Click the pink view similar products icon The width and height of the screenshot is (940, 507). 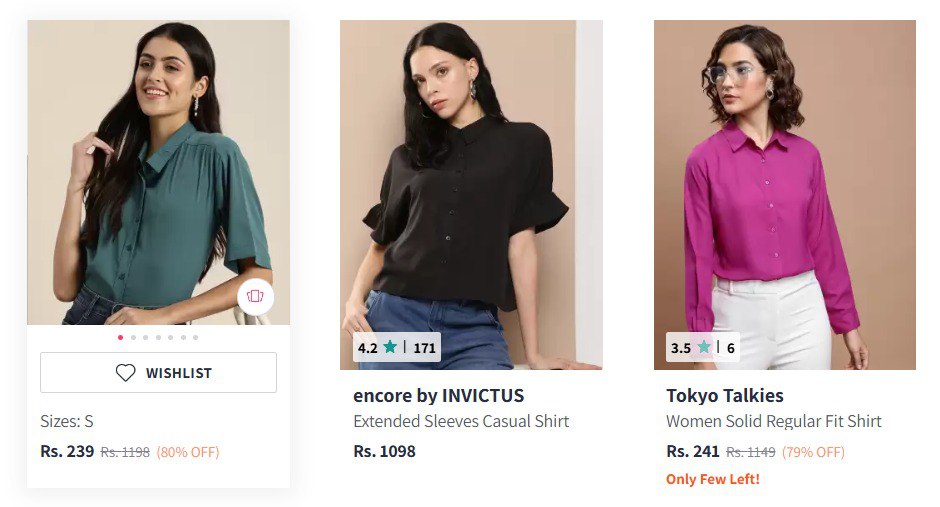click(x=255, y=297)
